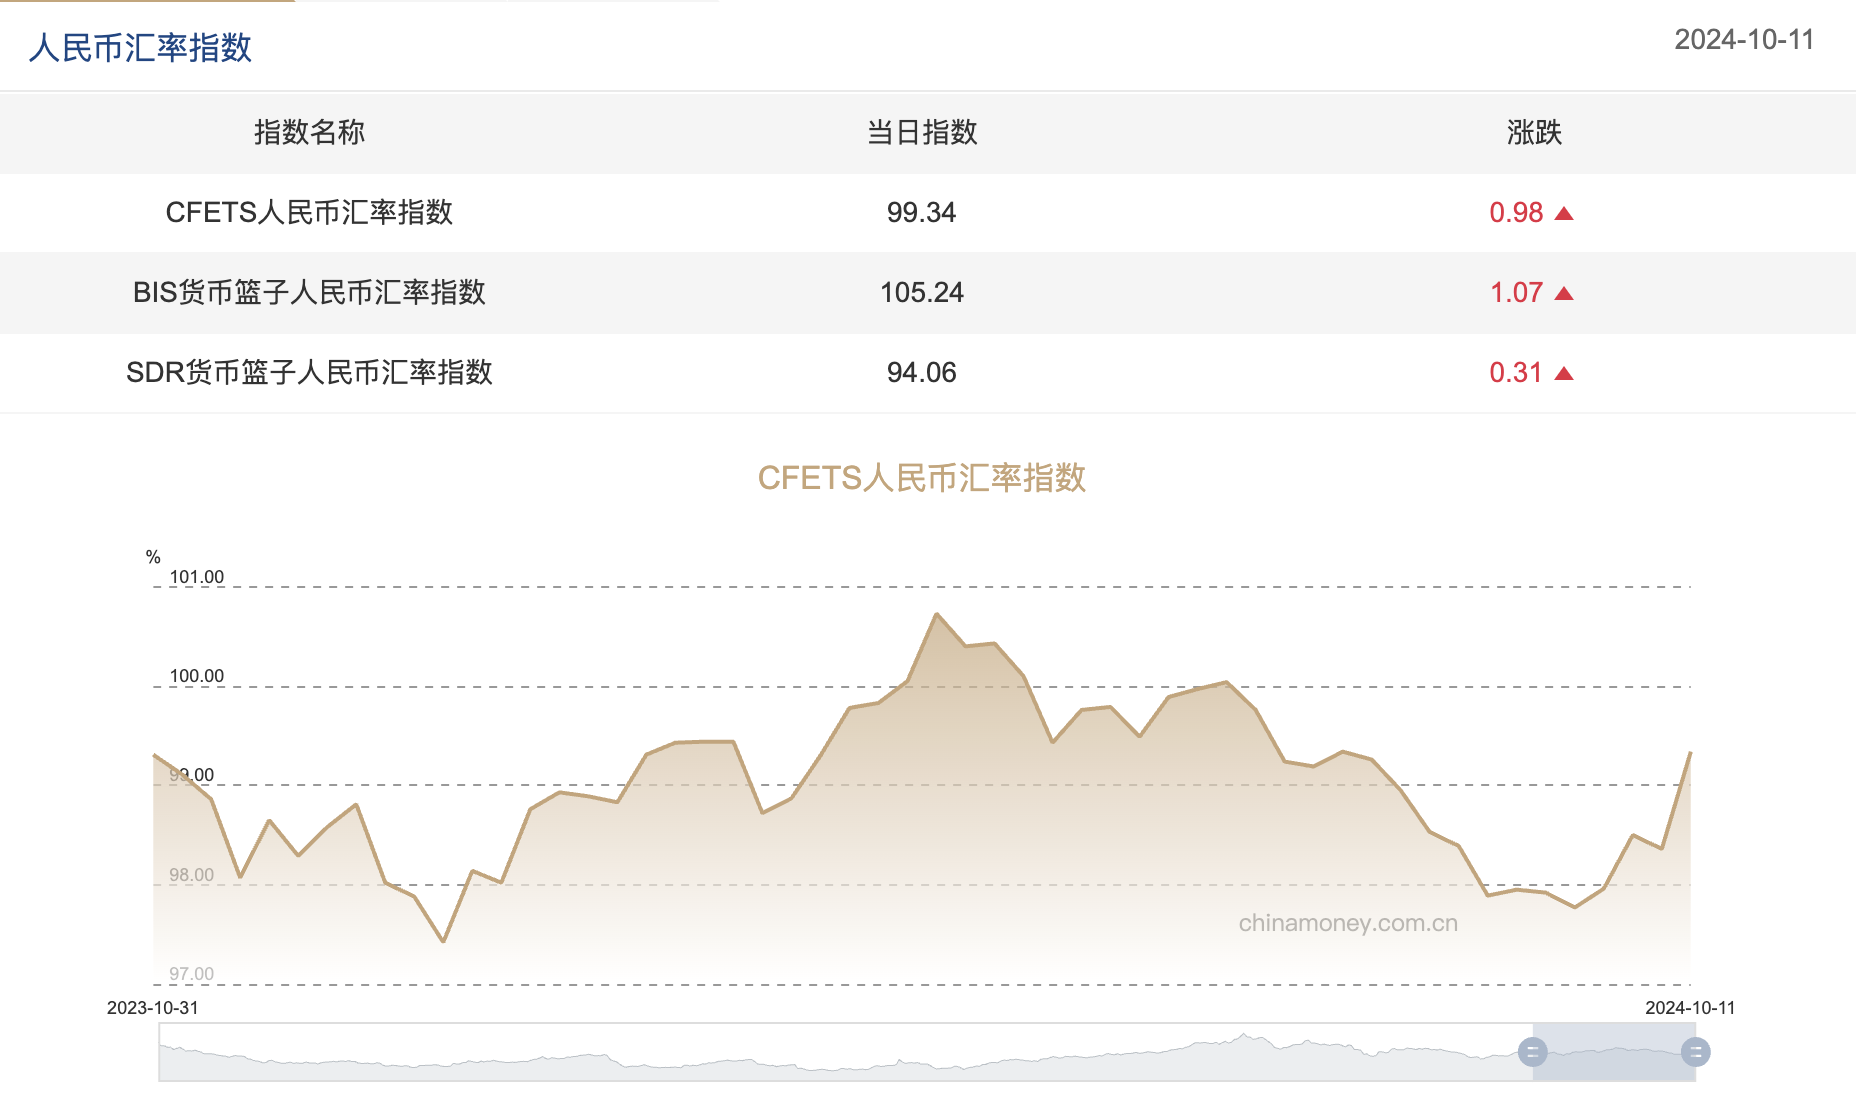Viewport: 1874px width, 1118px height.
Task: Click the left range selector handle icon
Action: [1532, 1052]
